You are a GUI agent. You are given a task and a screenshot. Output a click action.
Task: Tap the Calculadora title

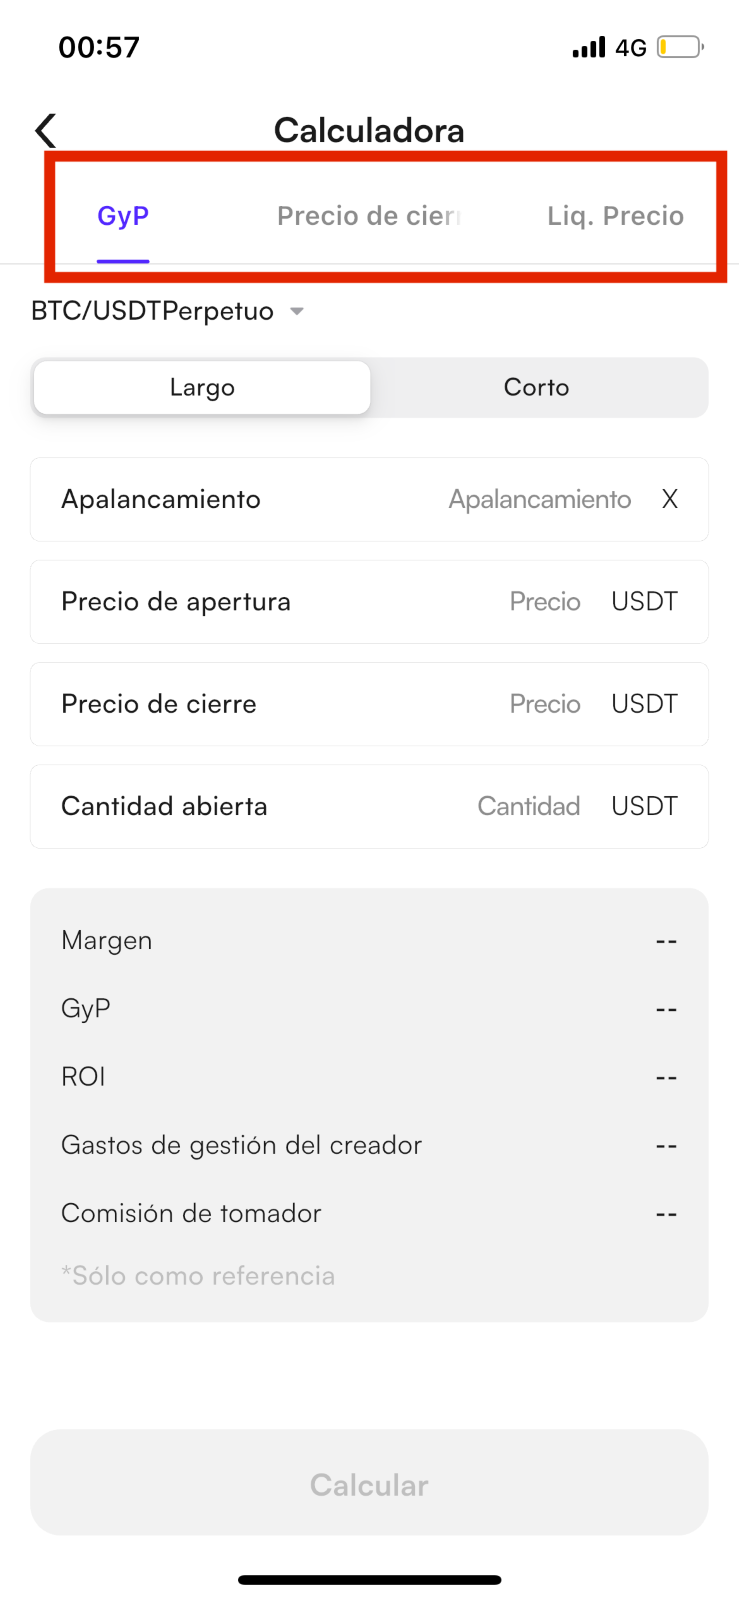click(x=369, y=130)
